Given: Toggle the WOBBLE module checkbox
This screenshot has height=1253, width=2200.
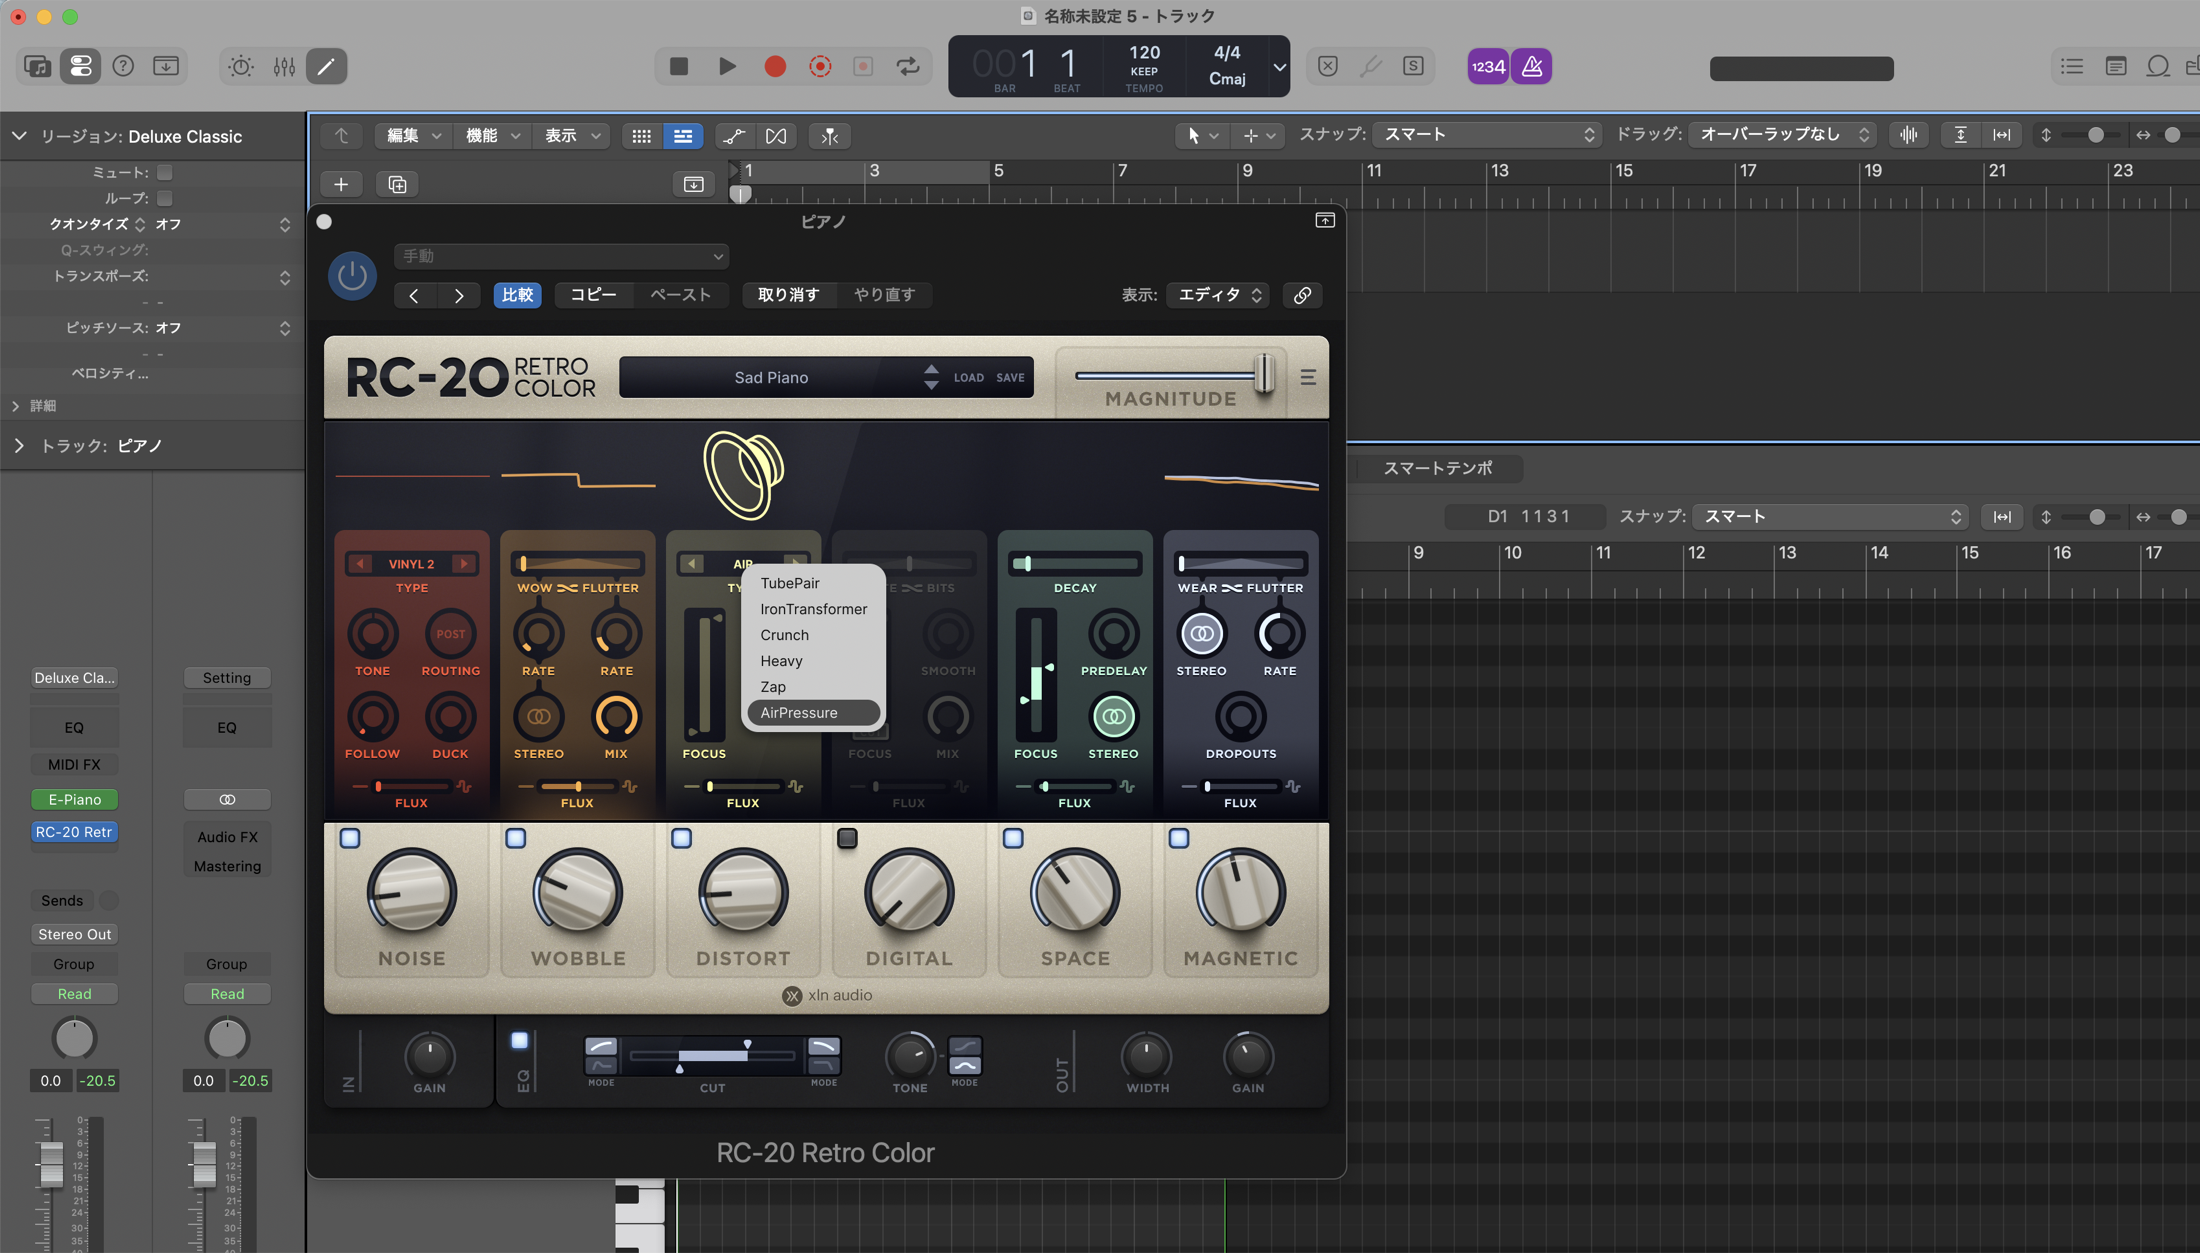Looking at the screenshot, I should [516, 838].
